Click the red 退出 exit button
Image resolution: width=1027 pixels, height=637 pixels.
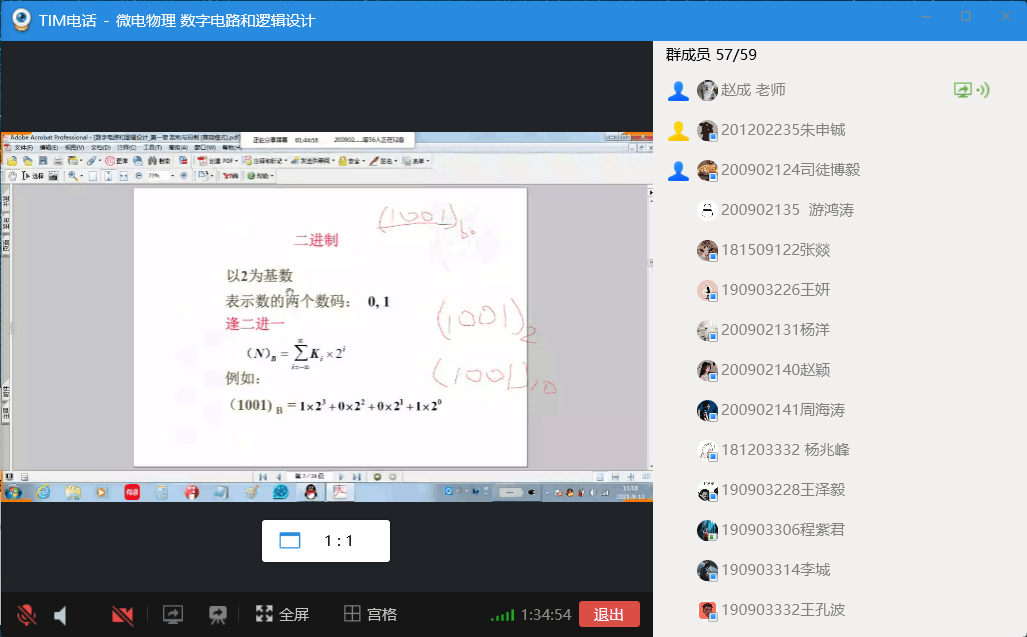pos(609,614)
